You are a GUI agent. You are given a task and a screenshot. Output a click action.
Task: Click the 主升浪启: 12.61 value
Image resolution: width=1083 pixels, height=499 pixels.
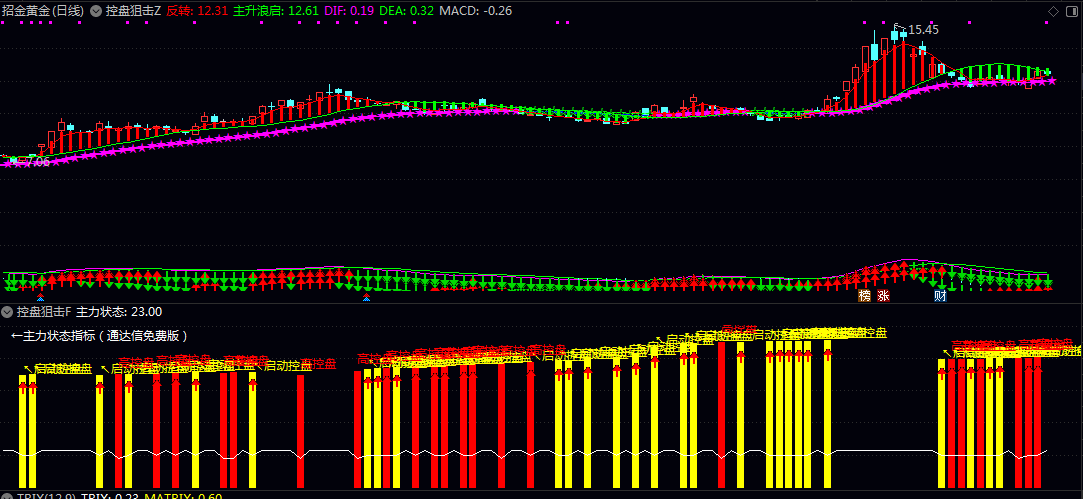click(x=276, y=11)
